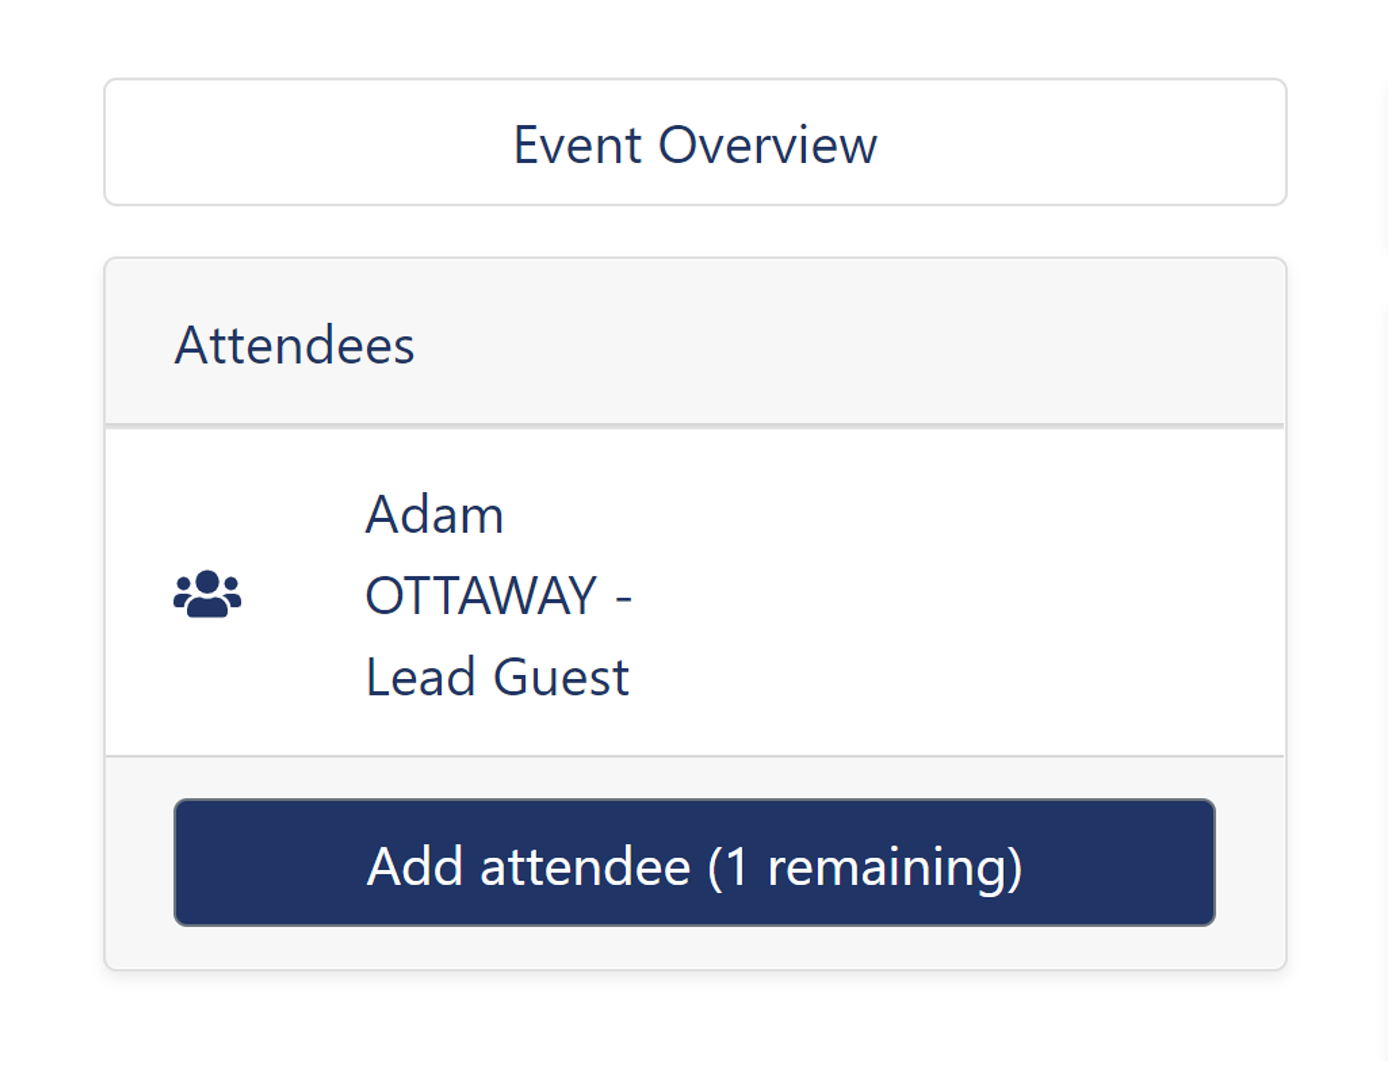Open the Event Overview button
Screen dimensions: 1394x1085
pos(695,142)
